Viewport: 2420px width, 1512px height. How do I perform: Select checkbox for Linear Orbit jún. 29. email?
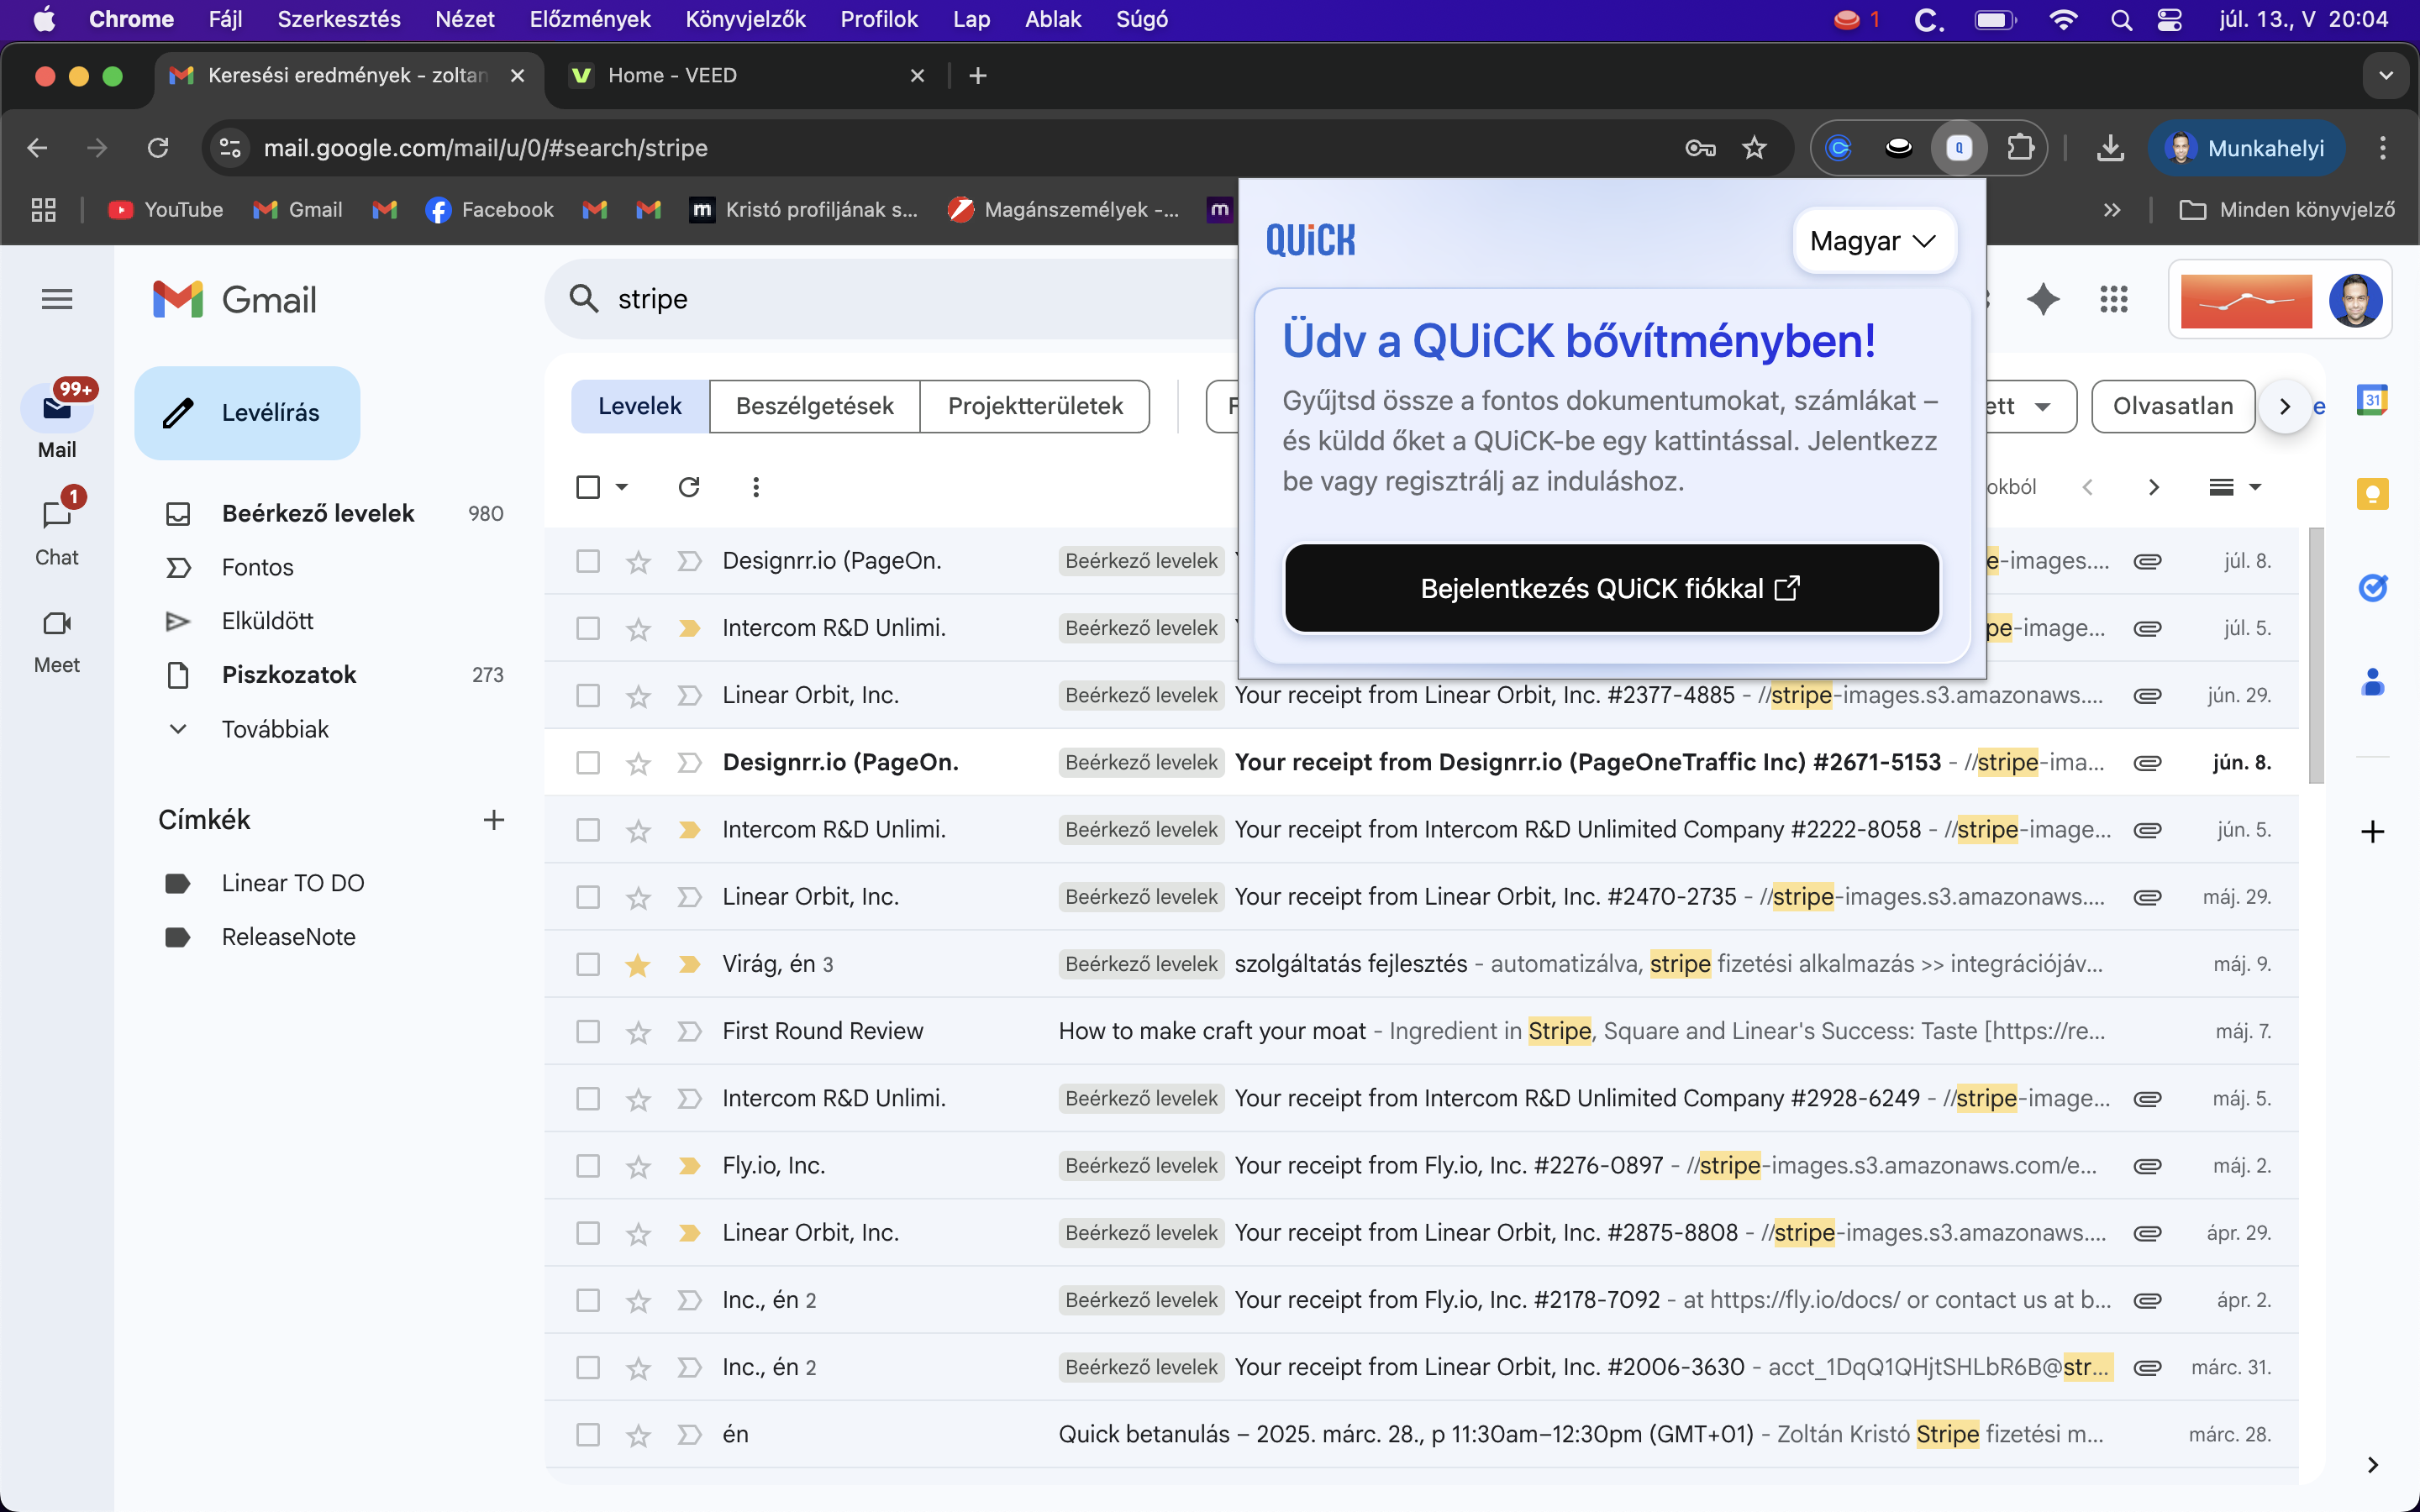[588, 695]
